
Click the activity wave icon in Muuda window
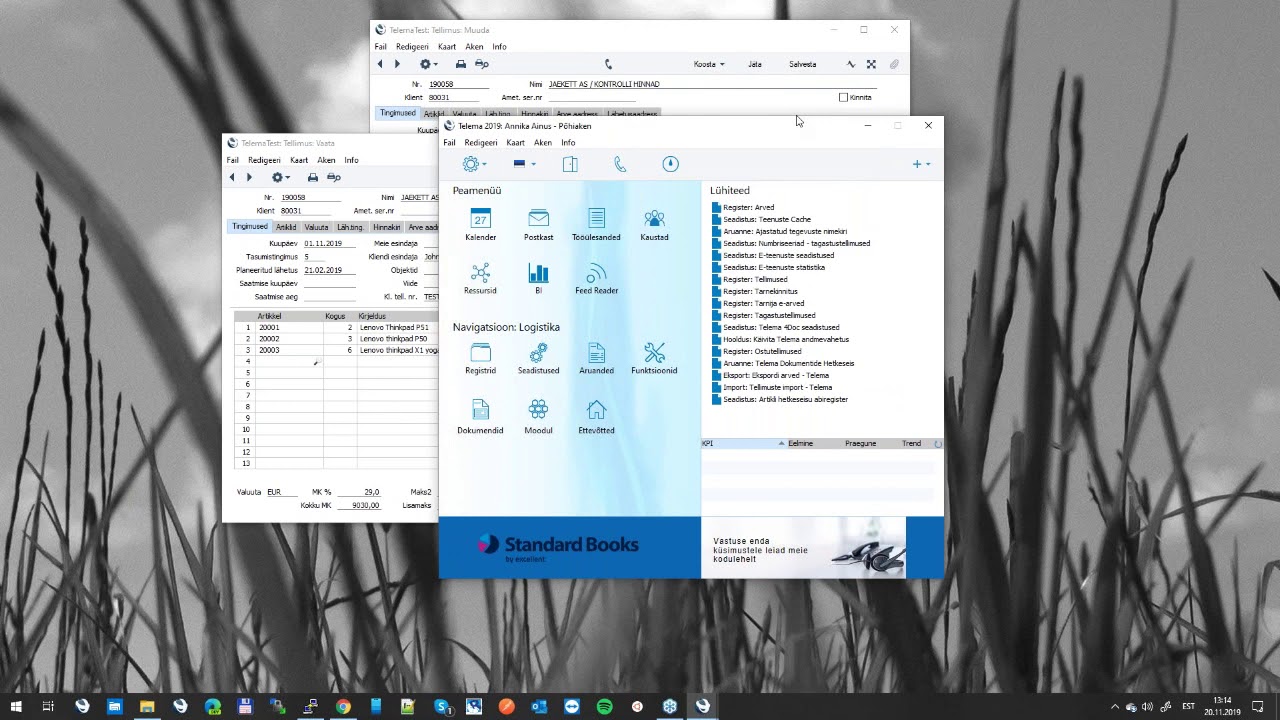tap(851, 64)
